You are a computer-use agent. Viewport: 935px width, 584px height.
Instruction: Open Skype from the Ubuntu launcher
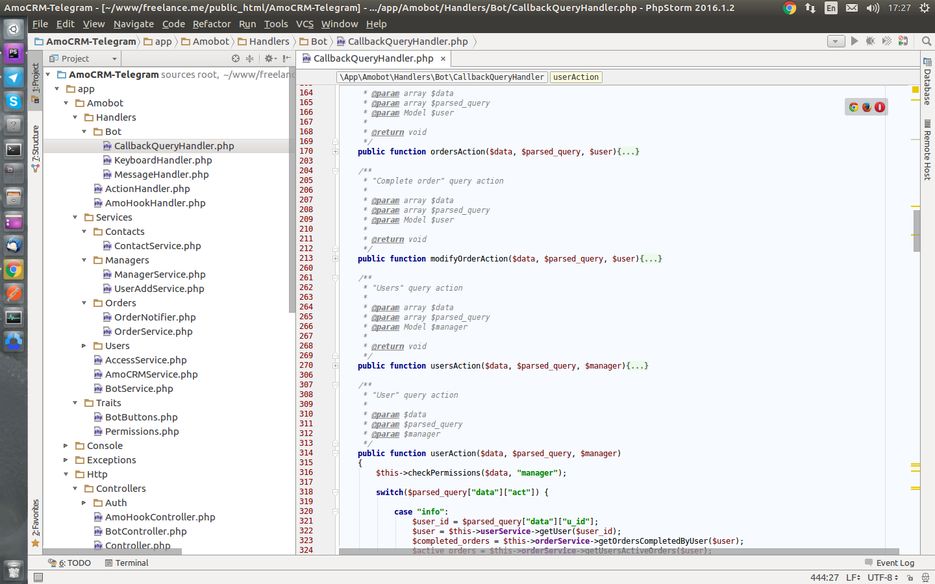[x=14, y=101]
